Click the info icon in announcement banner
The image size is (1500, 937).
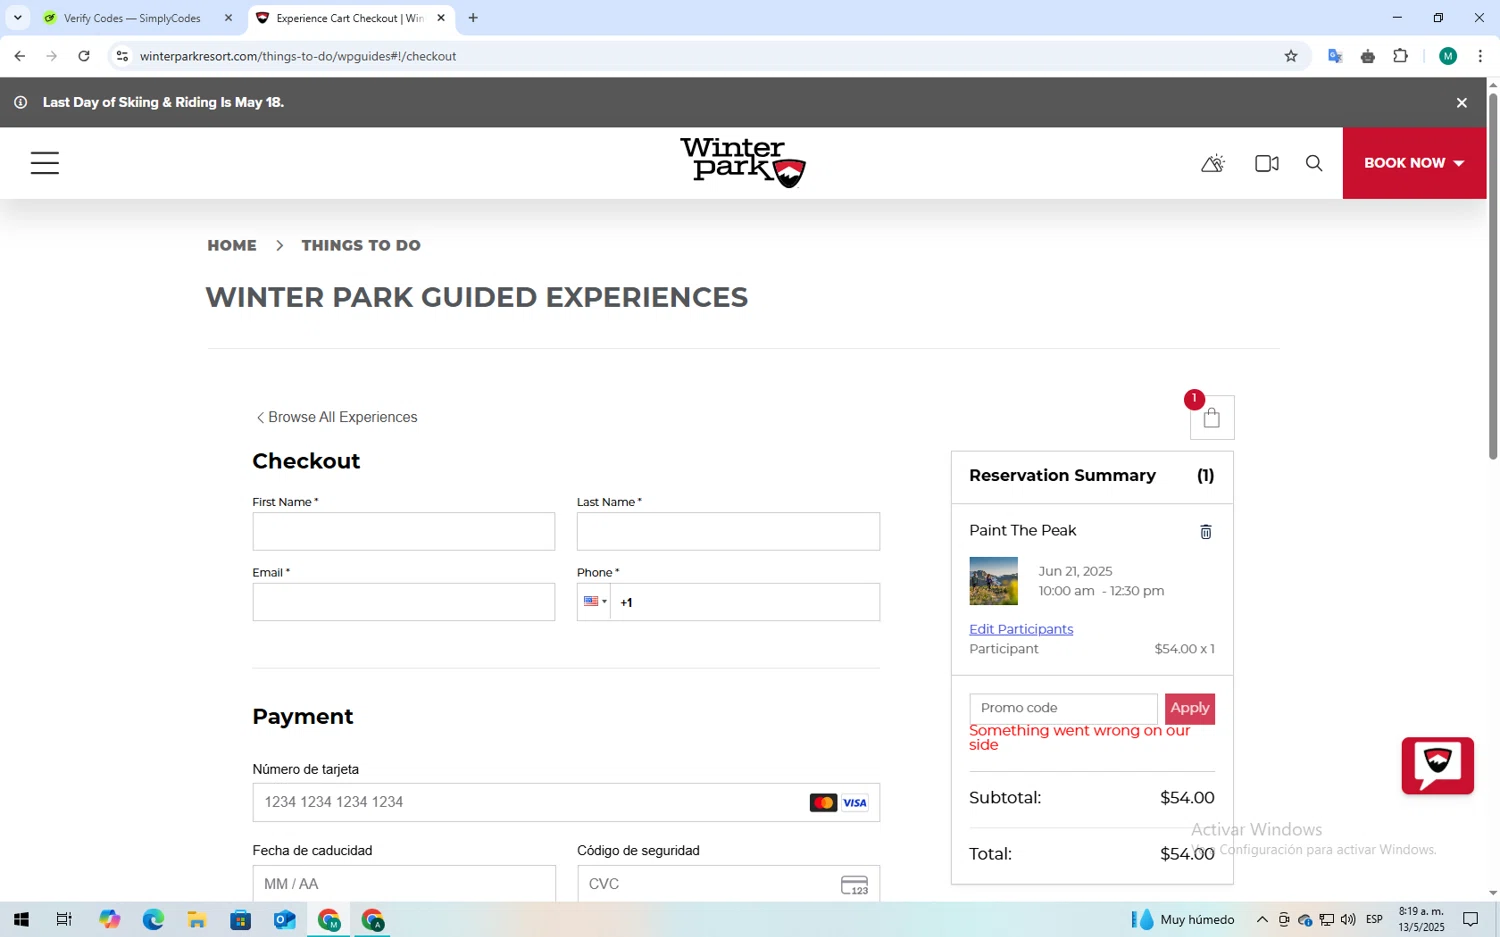(20, 102)
